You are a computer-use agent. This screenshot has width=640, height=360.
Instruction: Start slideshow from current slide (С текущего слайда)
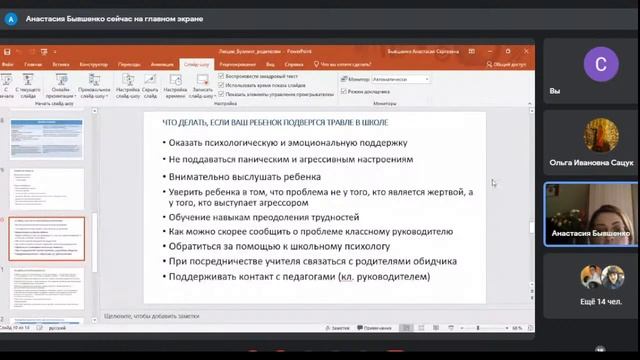(28, 86)
